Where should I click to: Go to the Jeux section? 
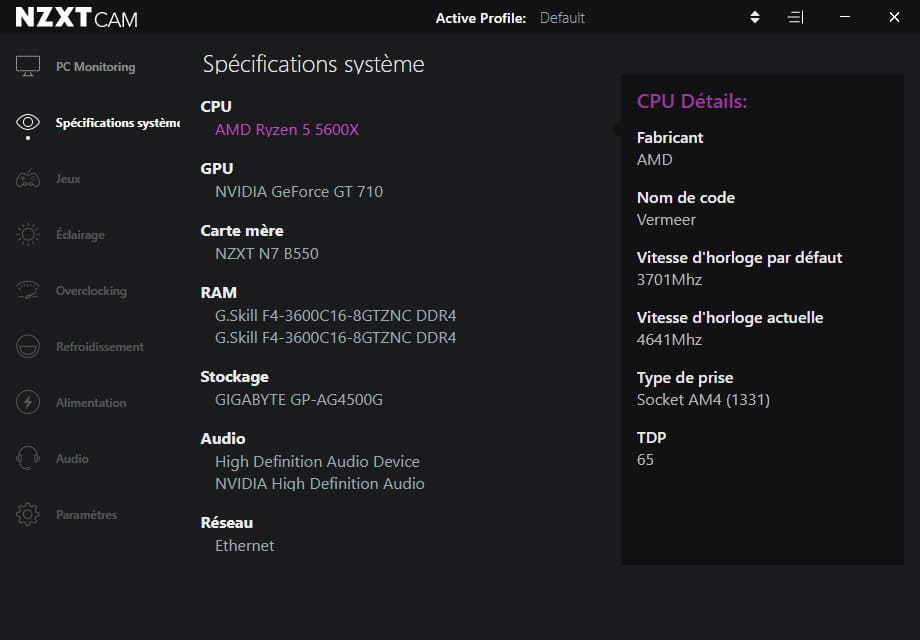68,179
